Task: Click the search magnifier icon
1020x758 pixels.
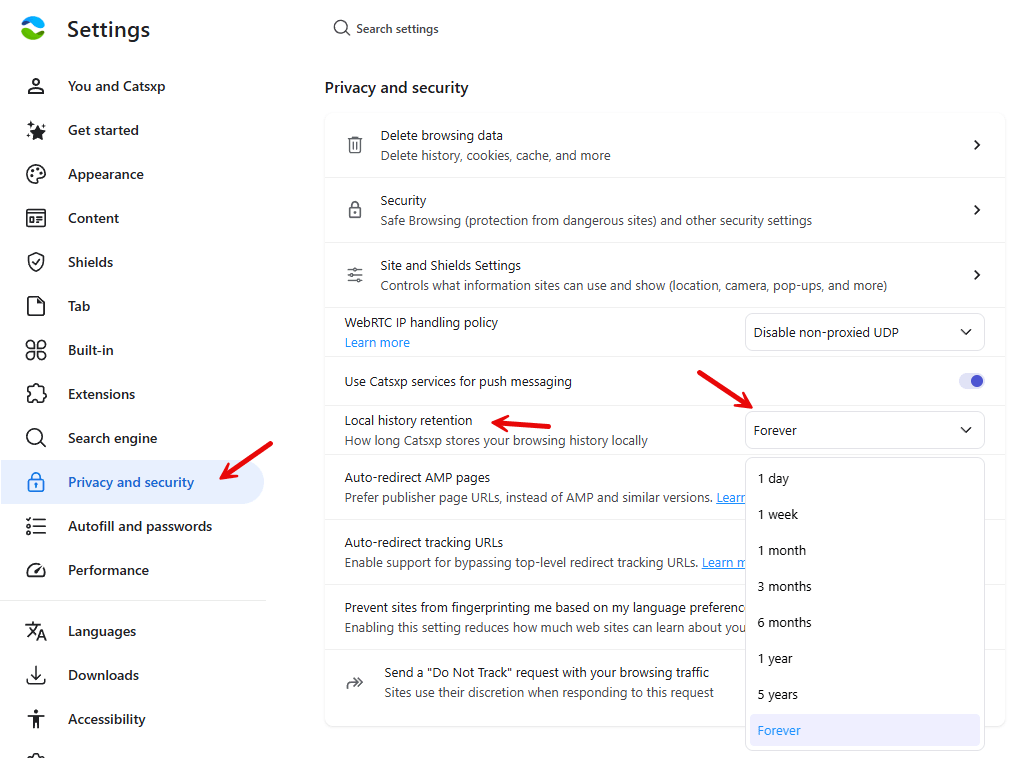Action: pos(342,28)
